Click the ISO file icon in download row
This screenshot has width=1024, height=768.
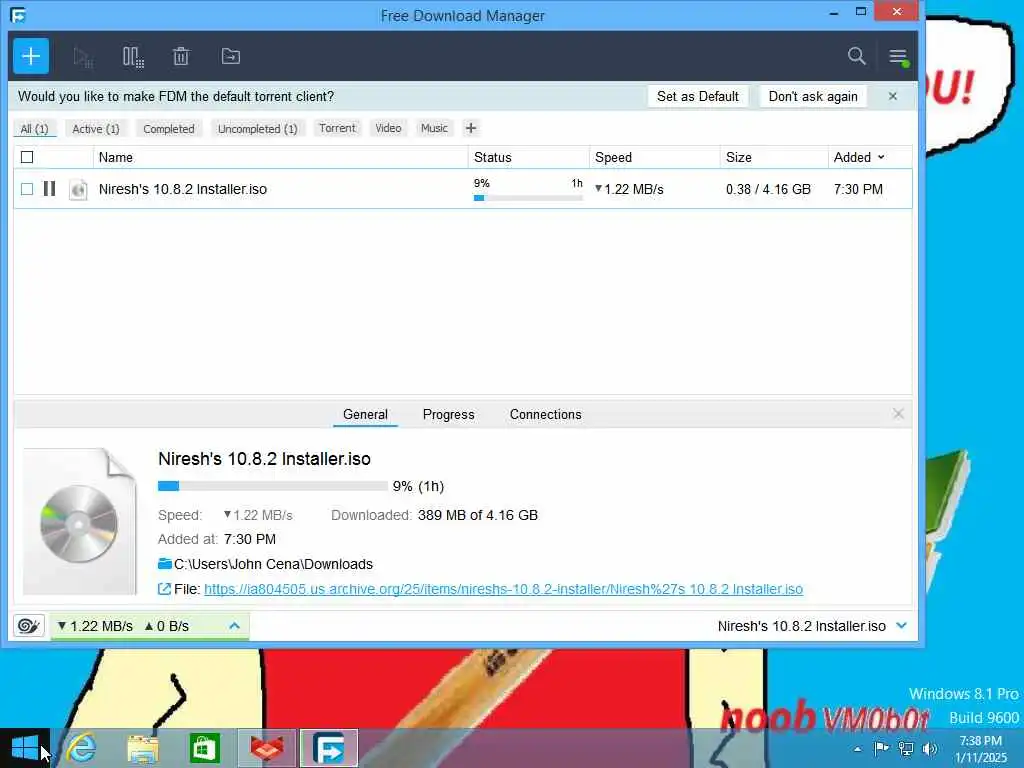(78, 189)
